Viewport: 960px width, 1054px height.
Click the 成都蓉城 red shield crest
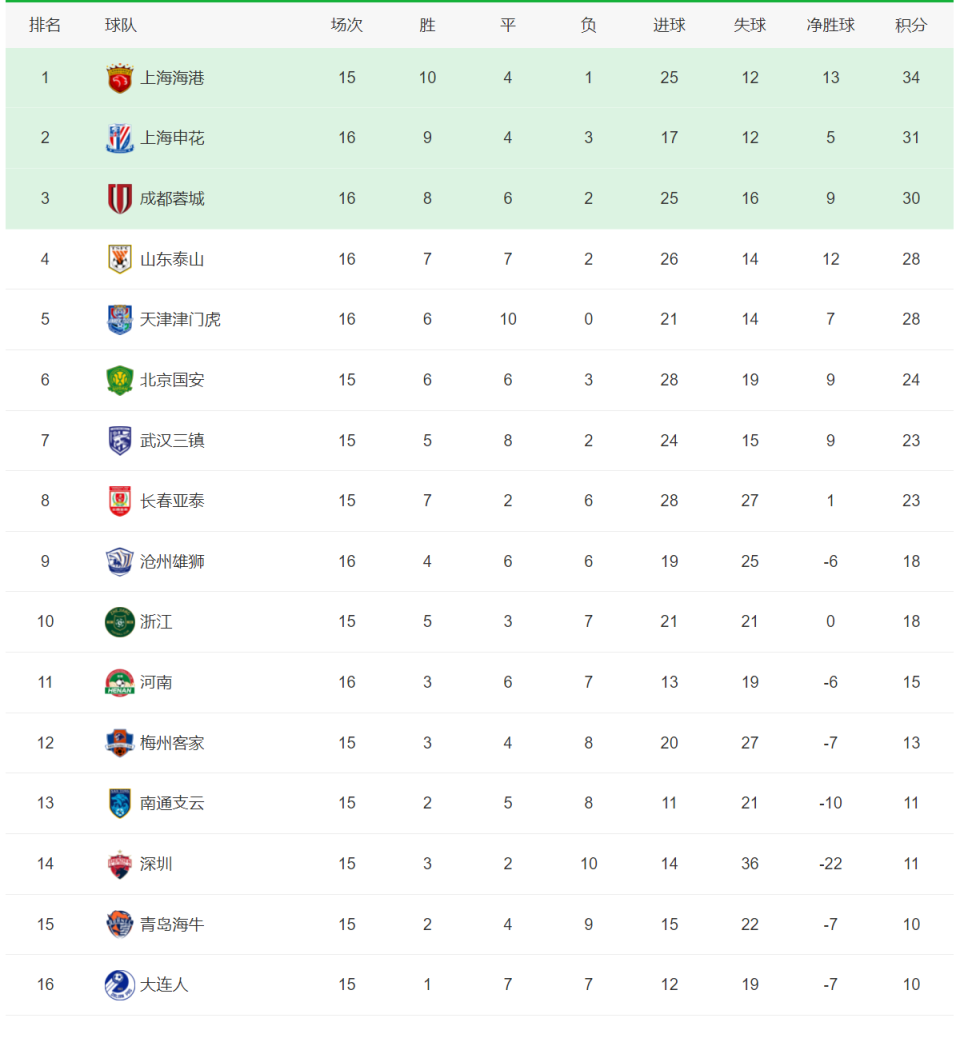[x=120, y=199]
